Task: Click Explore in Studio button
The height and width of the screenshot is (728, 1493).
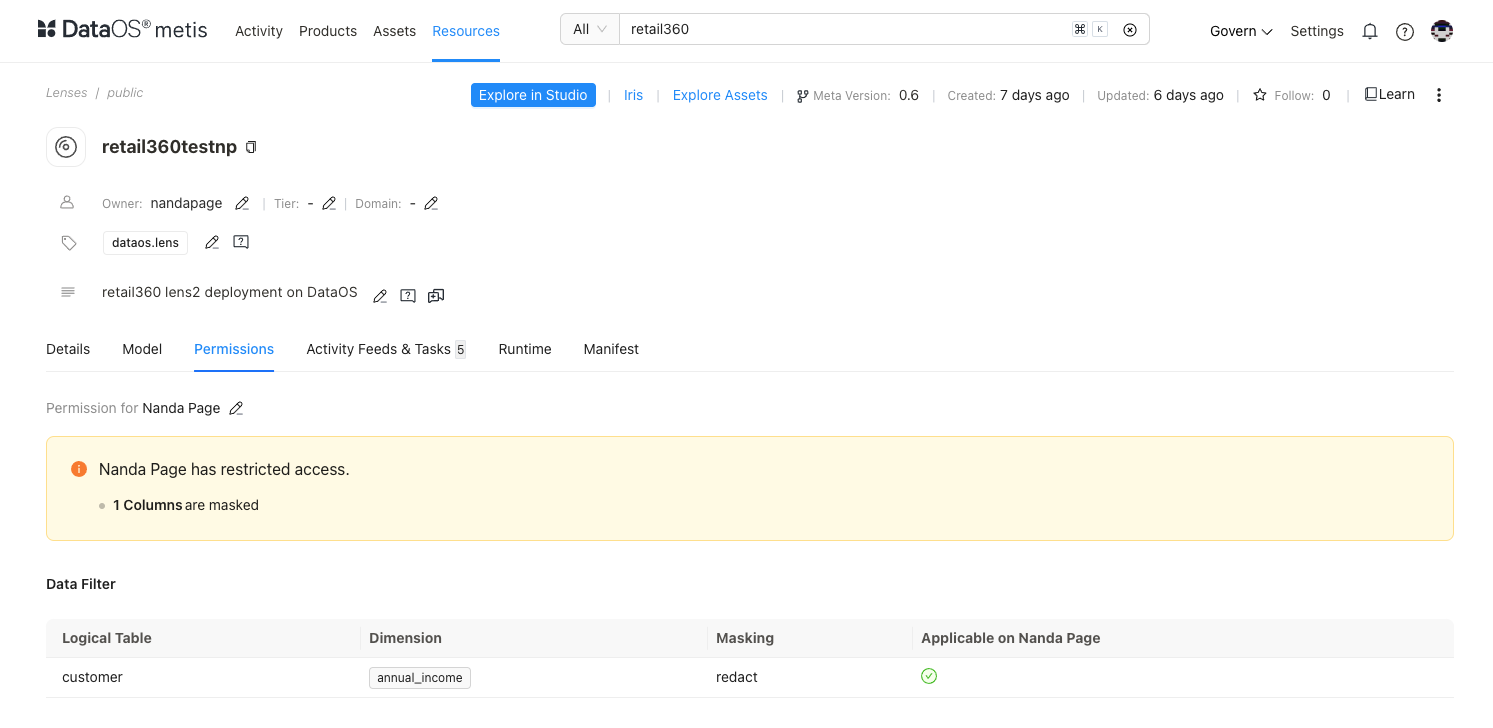Action: tap(533, 95)
